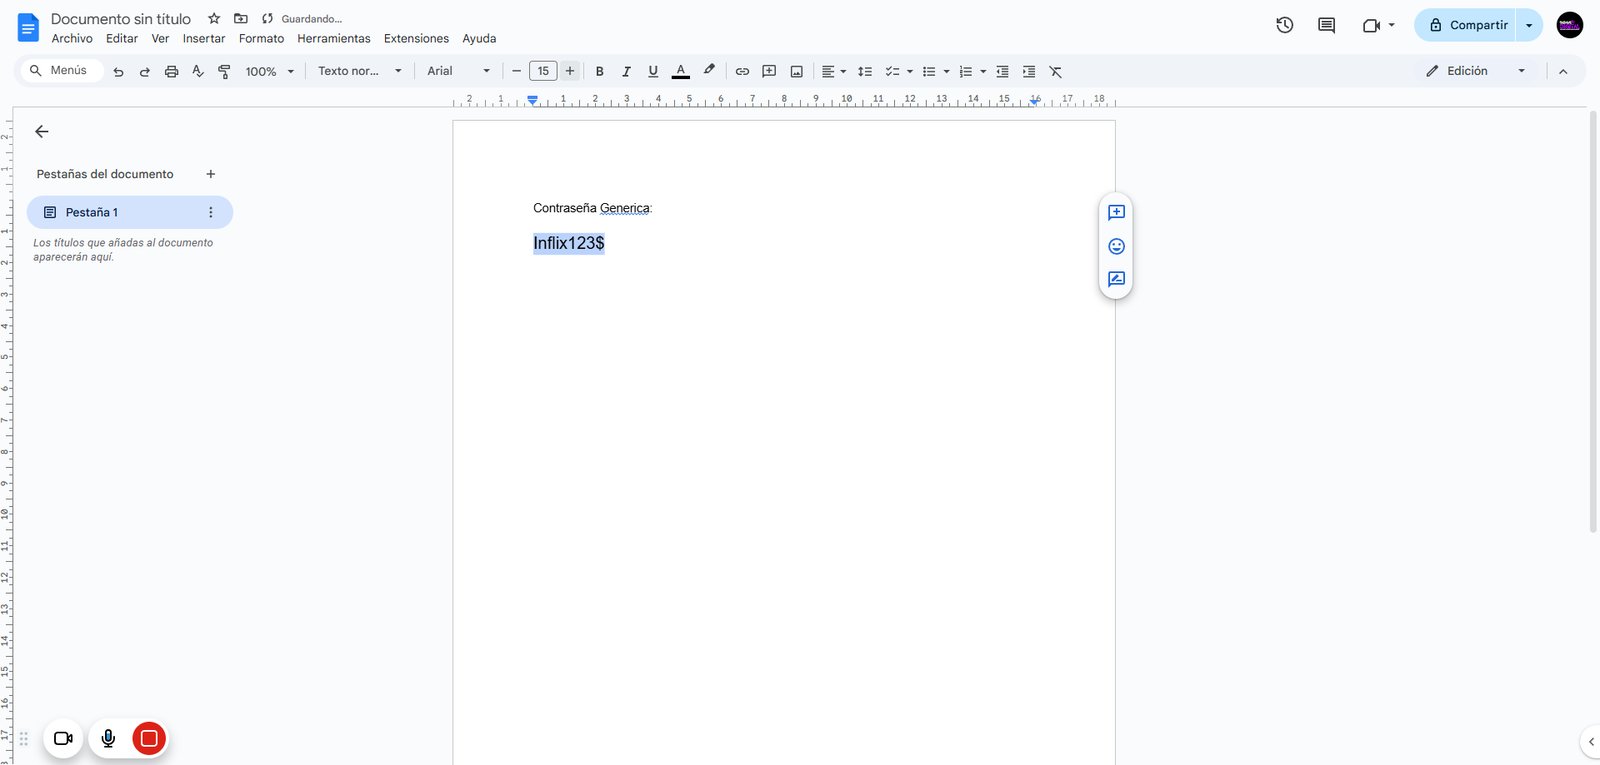Decrease the paragraph indent
This screenshot has width=1600, height=765.
coord(1002,71)
